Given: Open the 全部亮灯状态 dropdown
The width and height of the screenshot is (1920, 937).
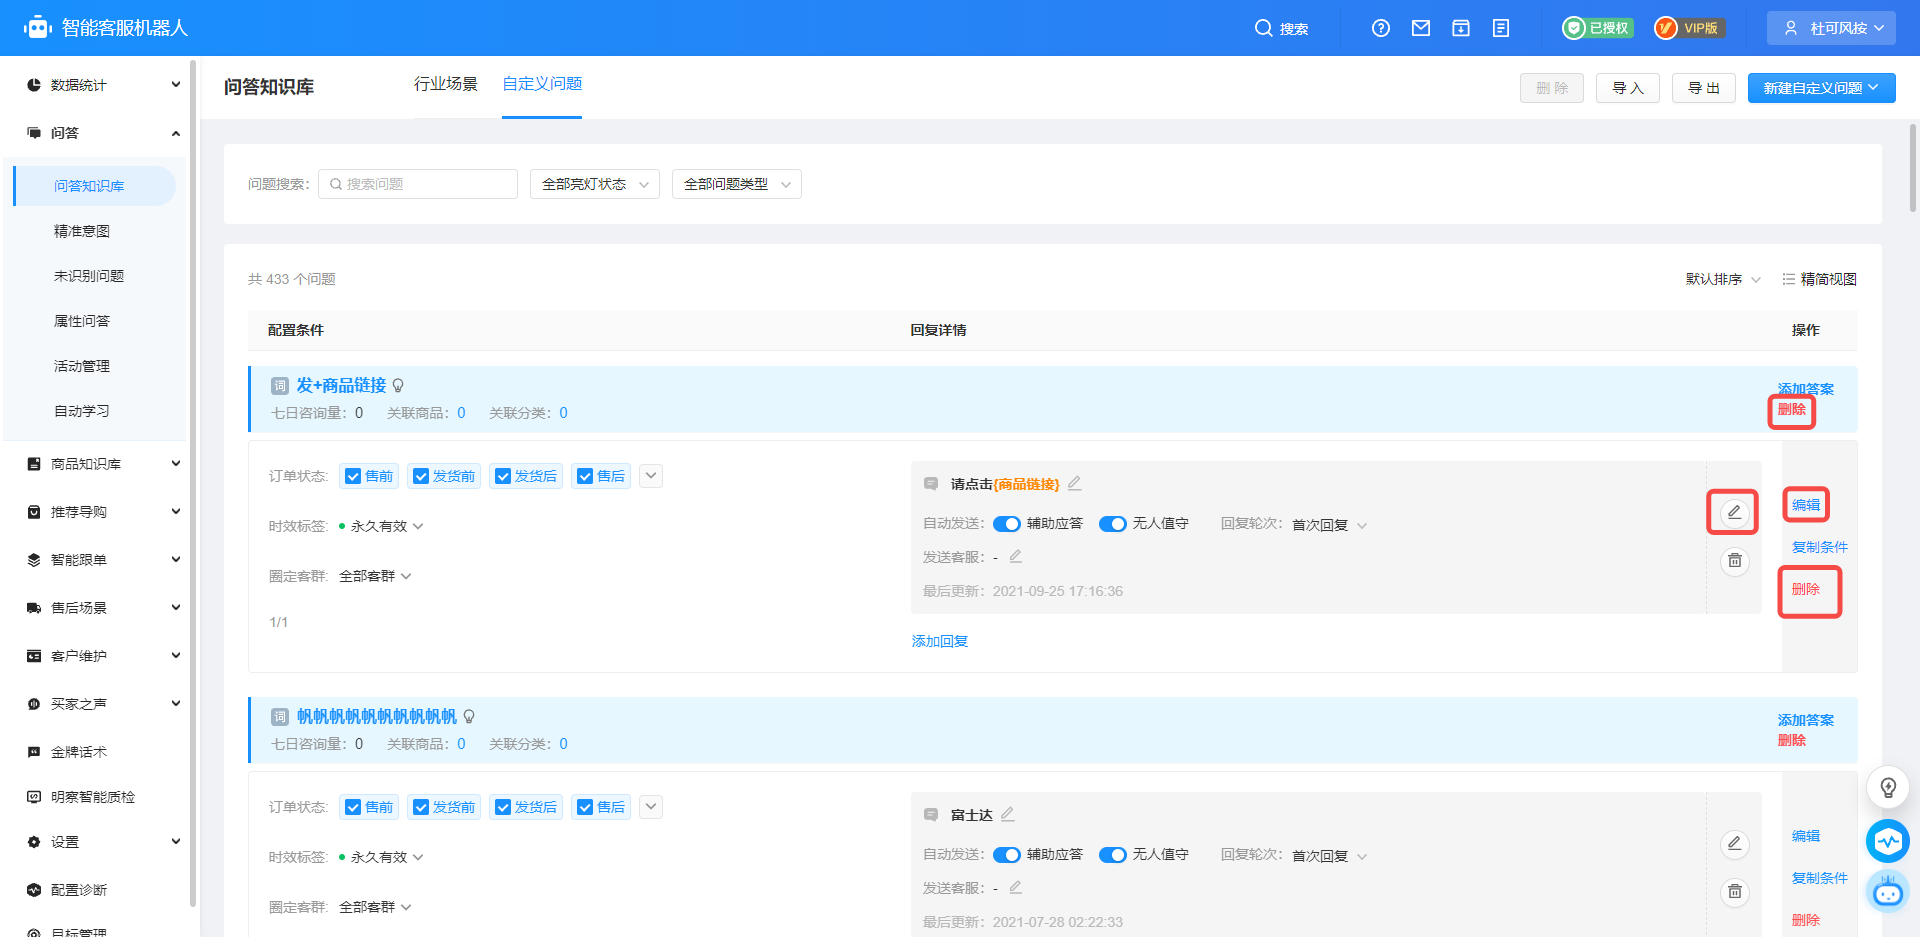Looking at the screenshot, I should click(595, 184).
